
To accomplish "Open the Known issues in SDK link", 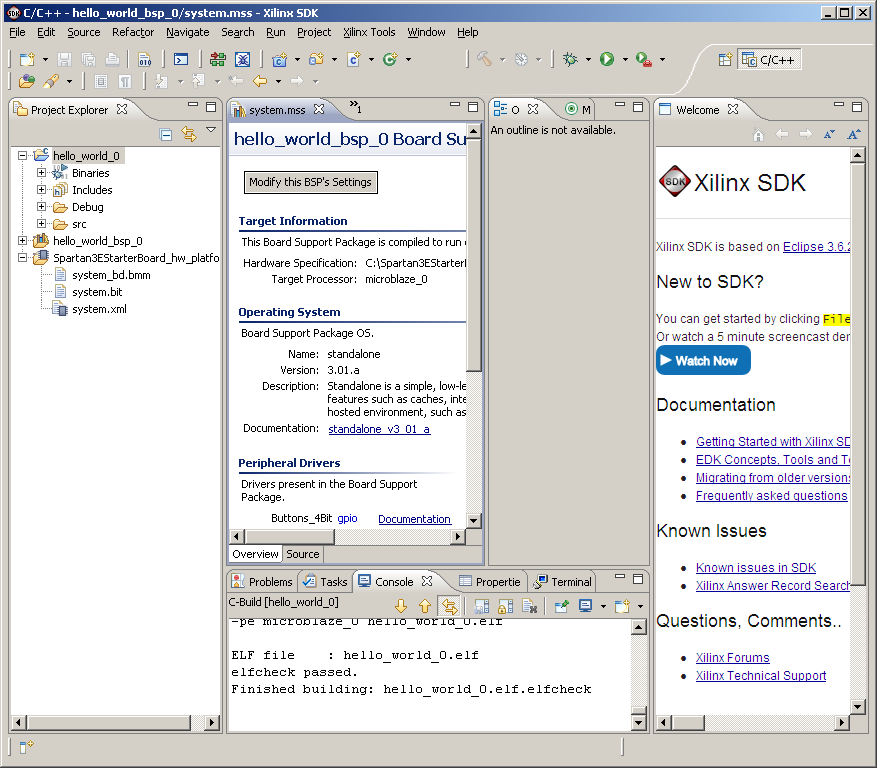I will click(x=756, y=568).
